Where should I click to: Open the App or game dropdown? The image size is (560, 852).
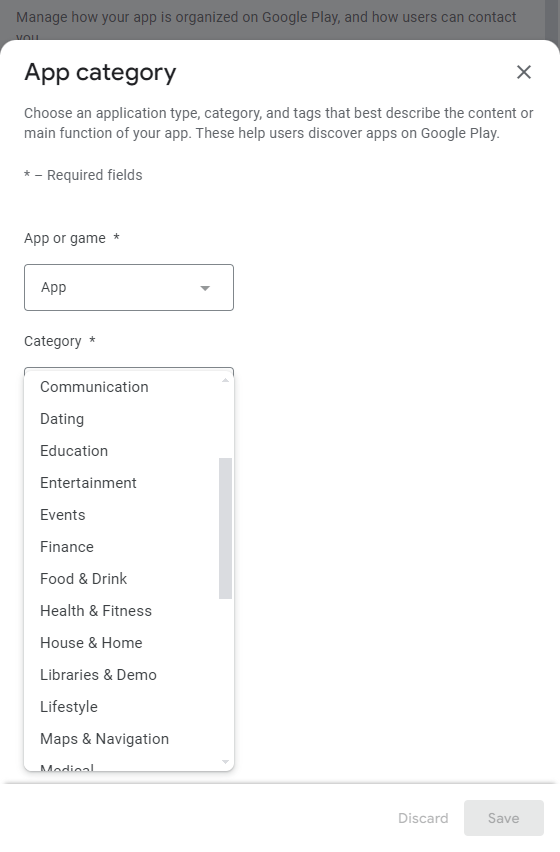point(129,287)
